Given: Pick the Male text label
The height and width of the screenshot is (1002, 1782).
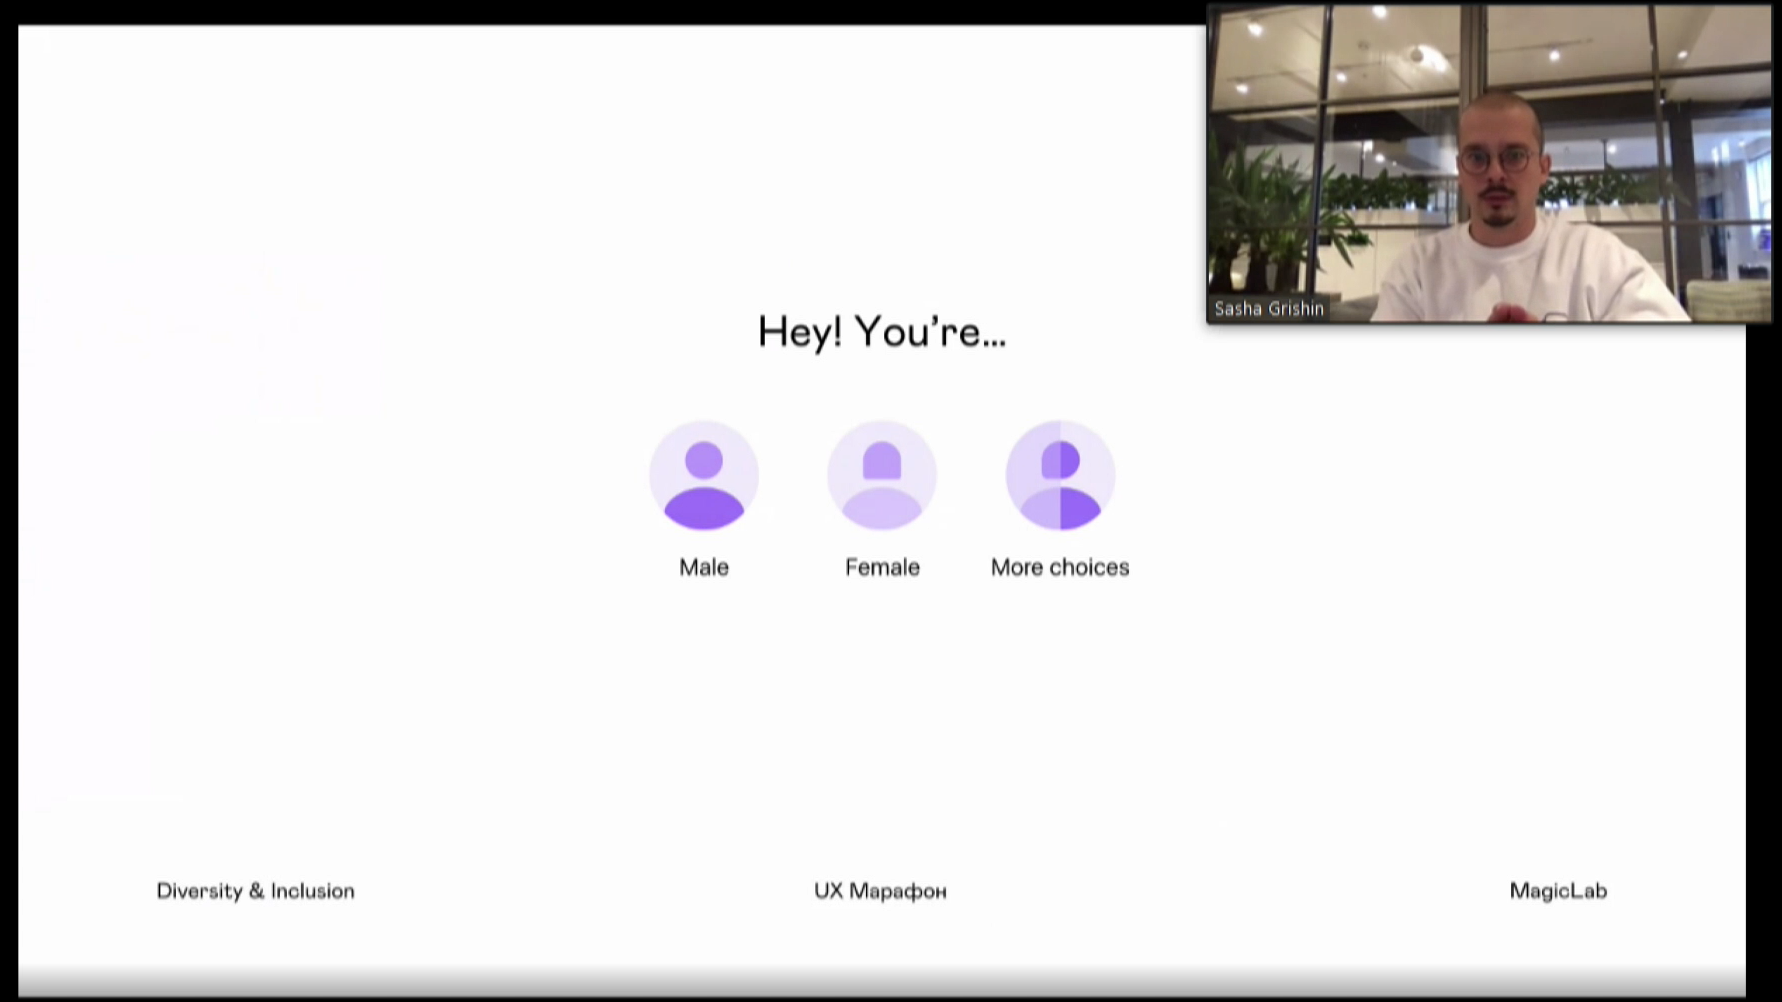Looking at the screenshot, I should [x=703, y=567].
